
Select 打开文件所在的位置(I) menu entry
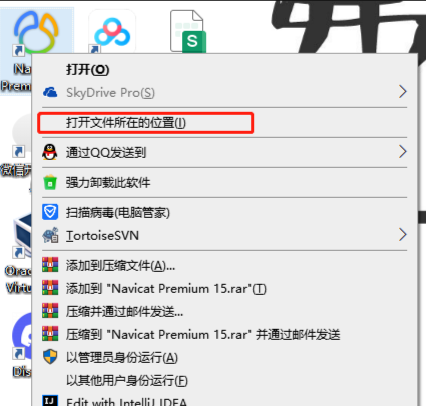(x=126, y=123)
